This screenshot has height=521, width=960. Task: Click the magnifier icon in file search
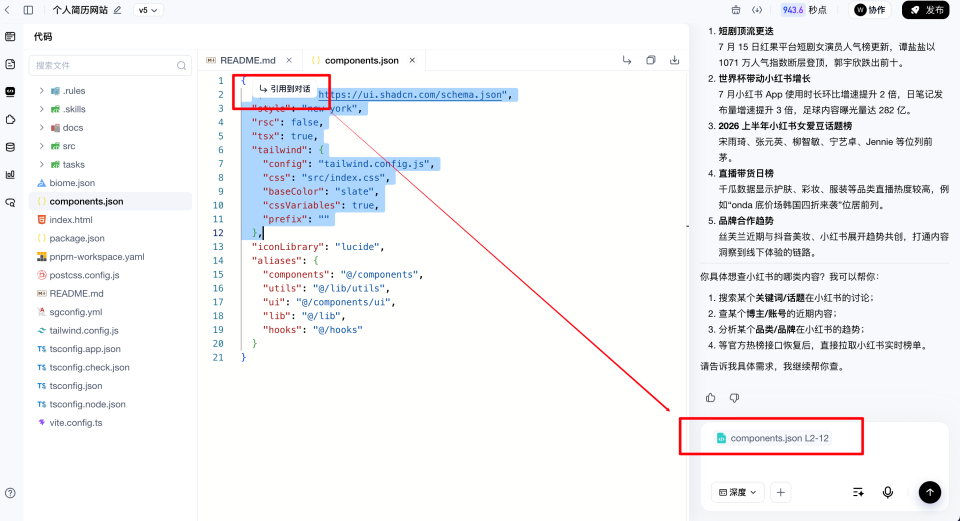(x=181, y=66)
